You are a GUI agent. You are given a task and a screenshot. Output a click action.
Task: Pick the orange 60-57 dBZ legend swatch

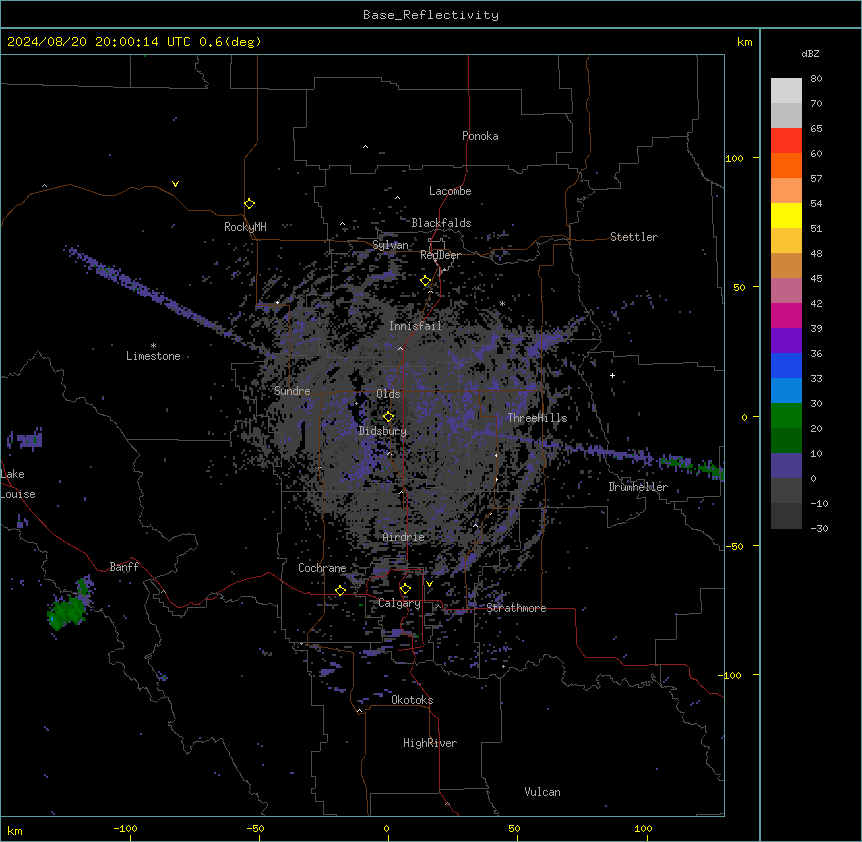click(786, 165)
